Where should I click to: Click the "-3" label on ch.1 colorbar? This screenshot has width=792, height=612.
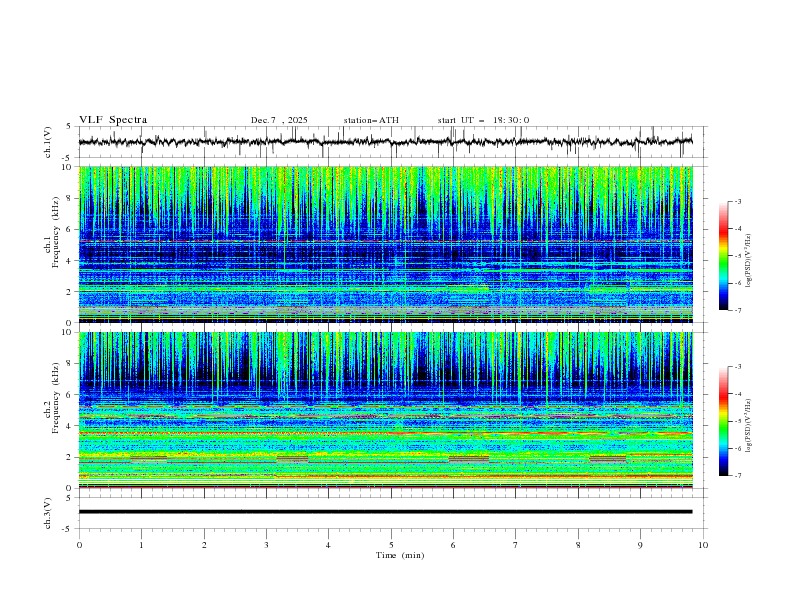738,201
